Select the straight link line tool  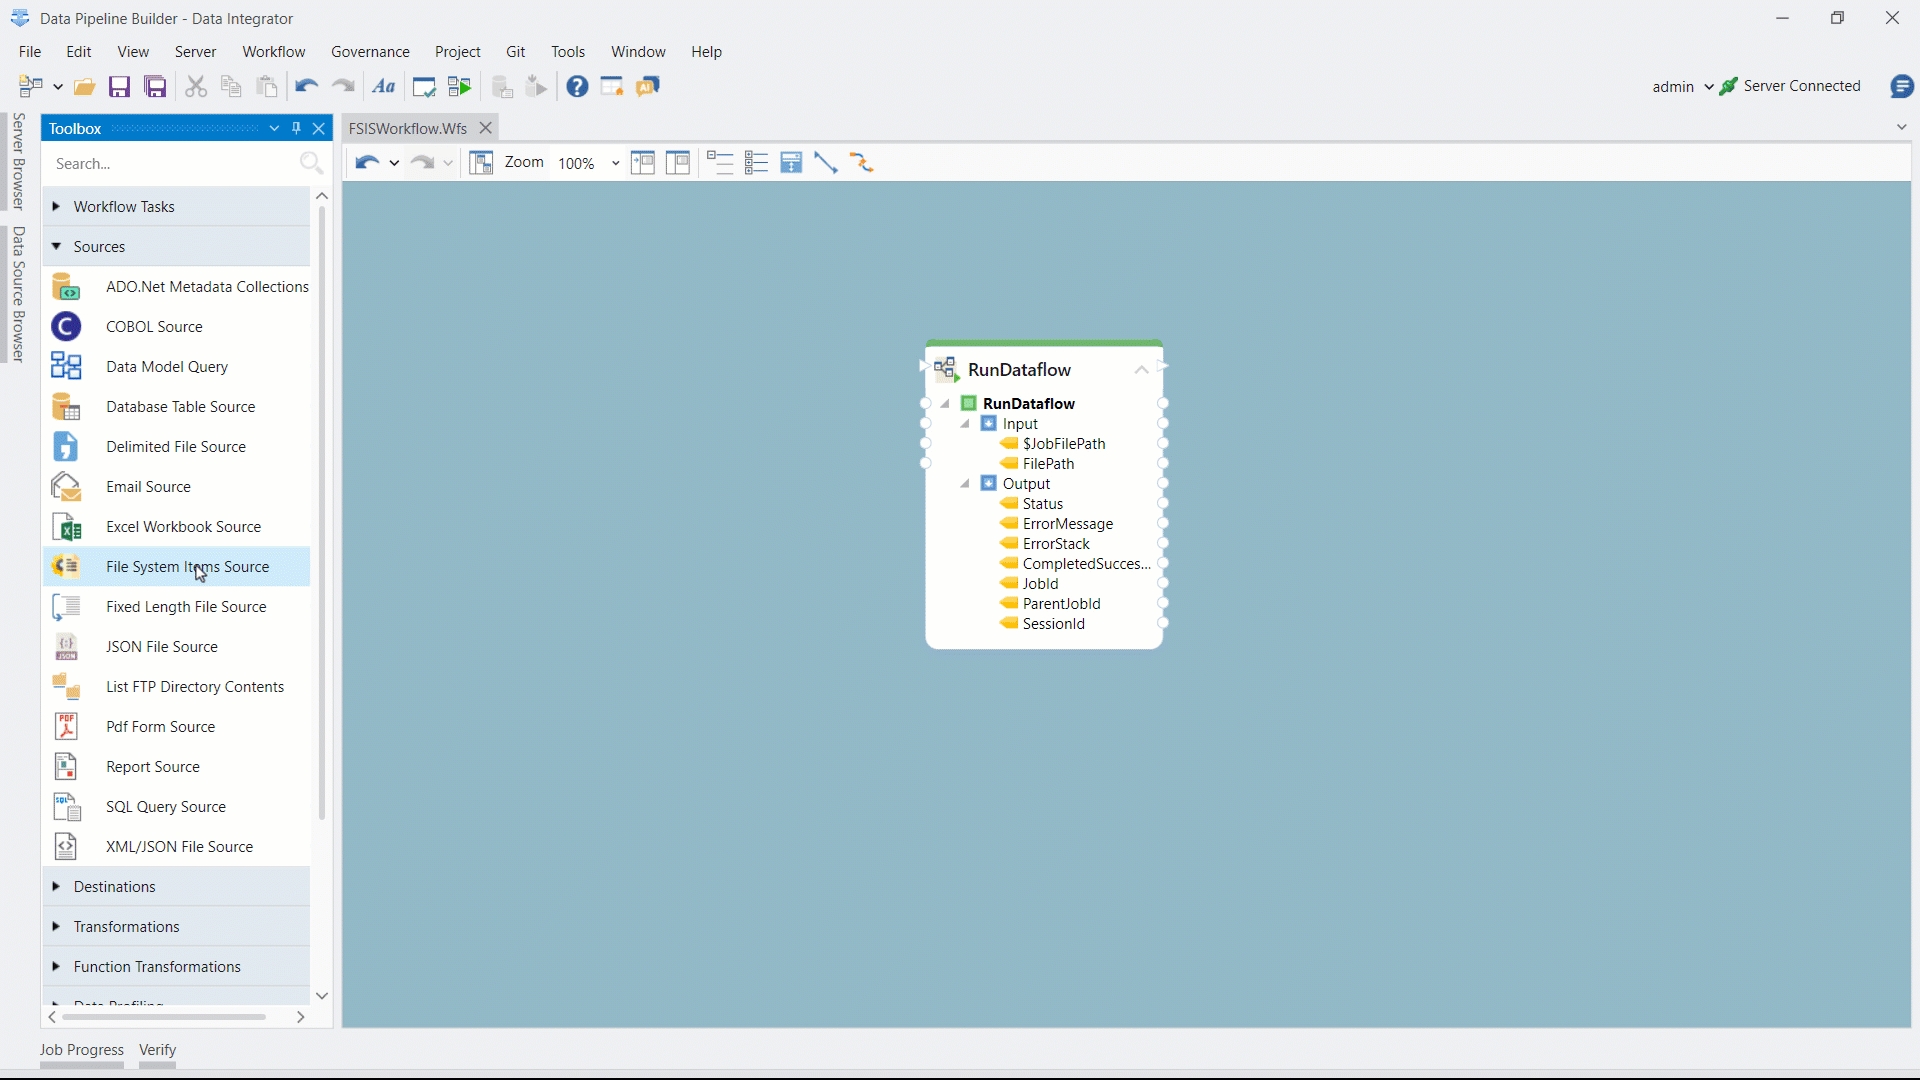tap(826, 163)
